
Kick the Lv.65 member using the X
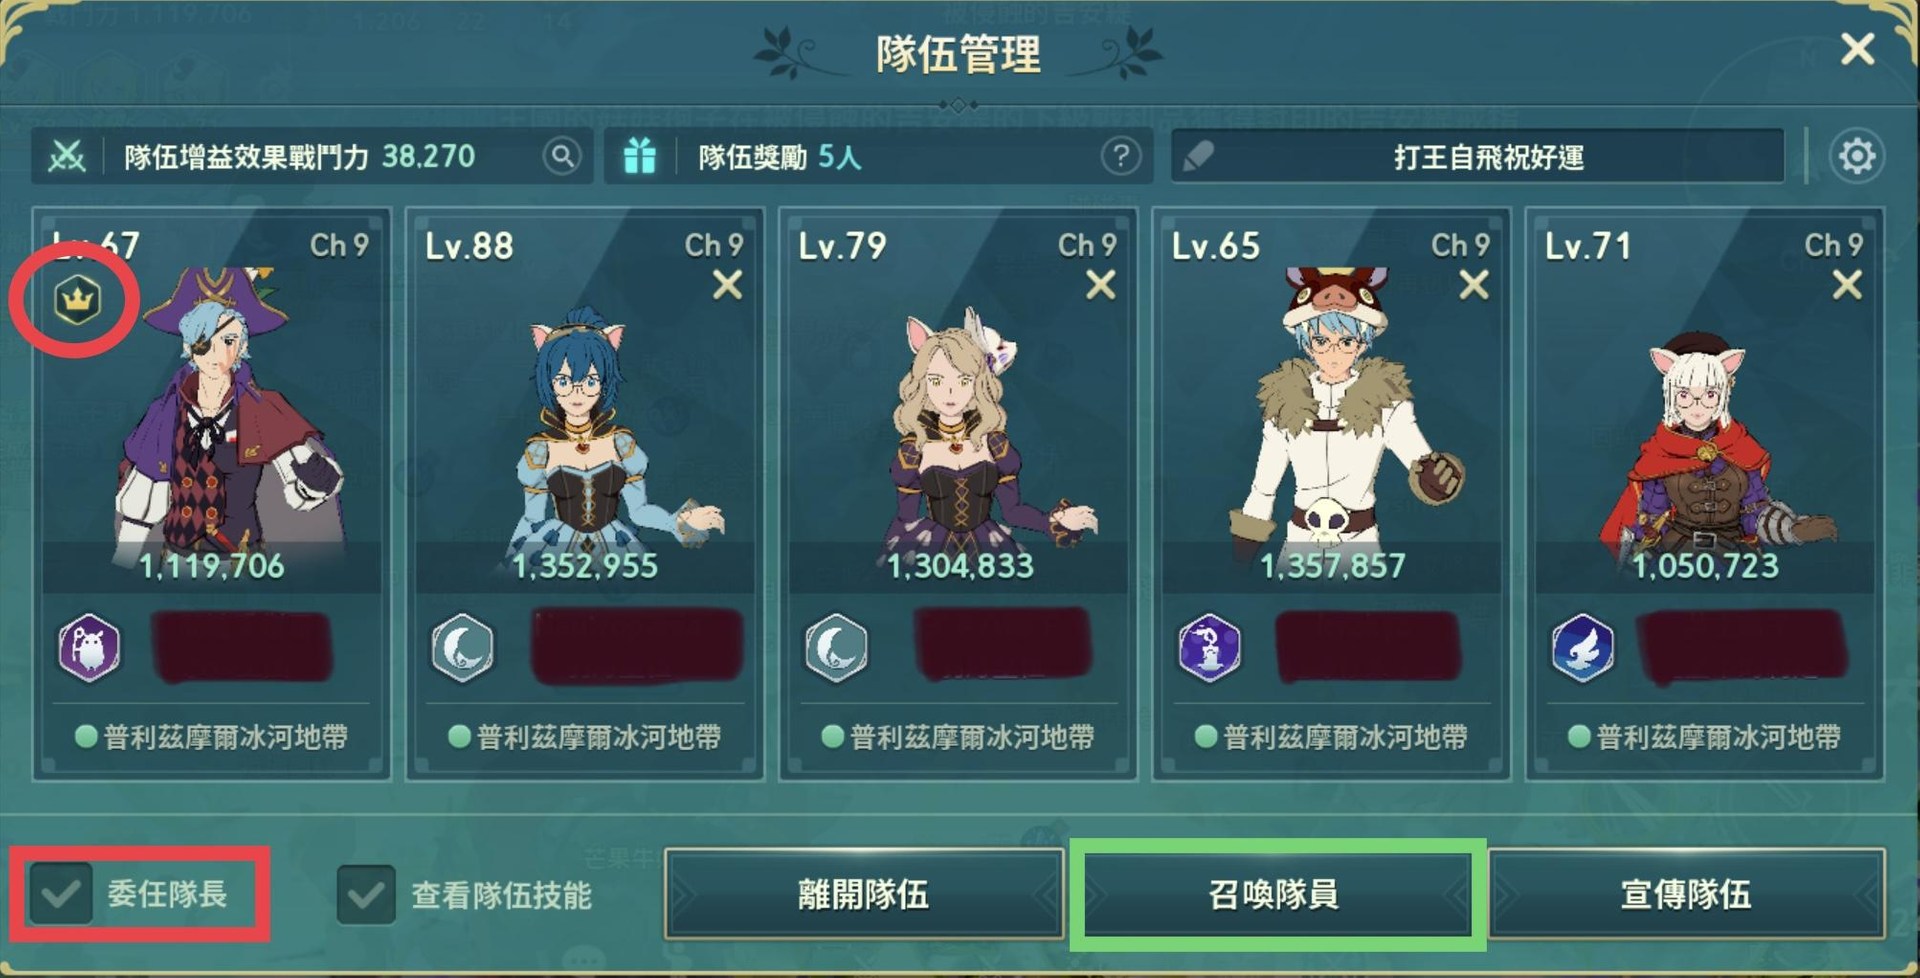[1473, 285]
